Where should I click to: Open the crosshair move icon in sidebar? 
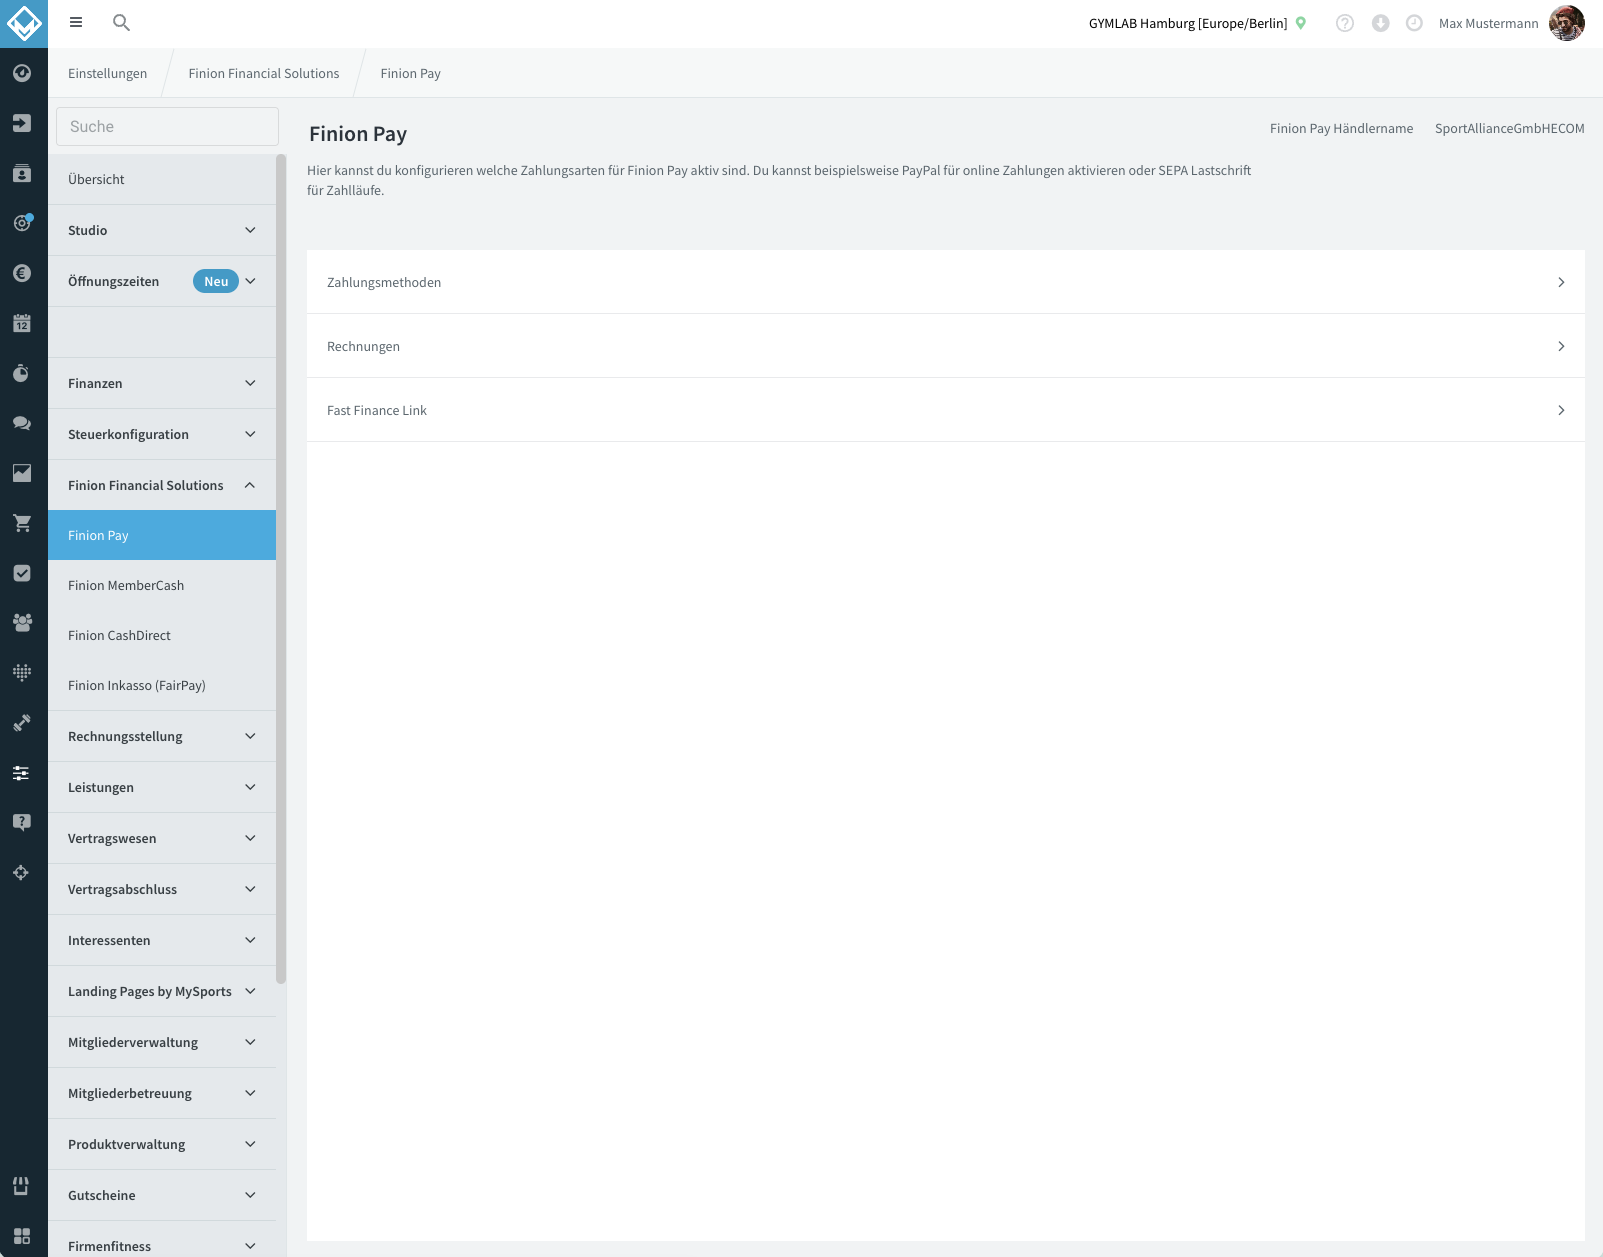pyautogui.click(x=22, y=873)
